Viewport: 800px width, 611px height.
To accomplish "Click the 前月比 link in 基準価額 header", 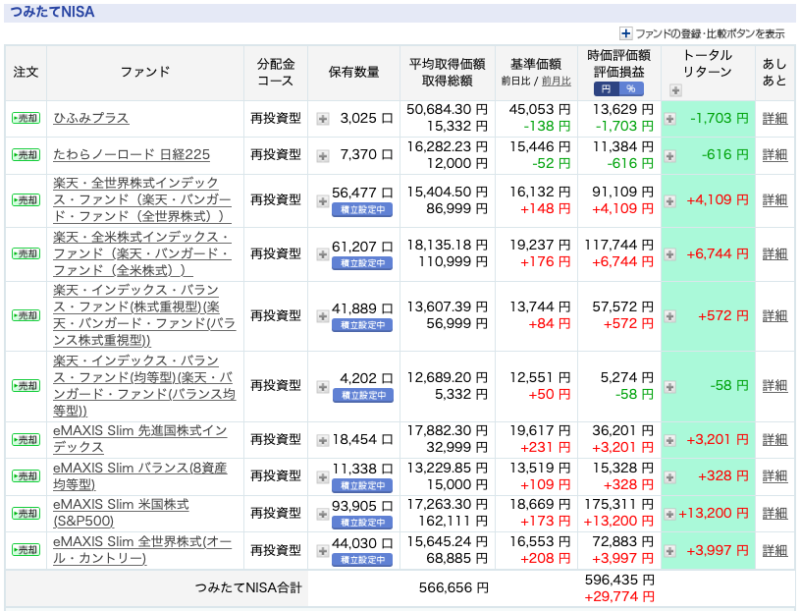I will (x=556, y=82).
